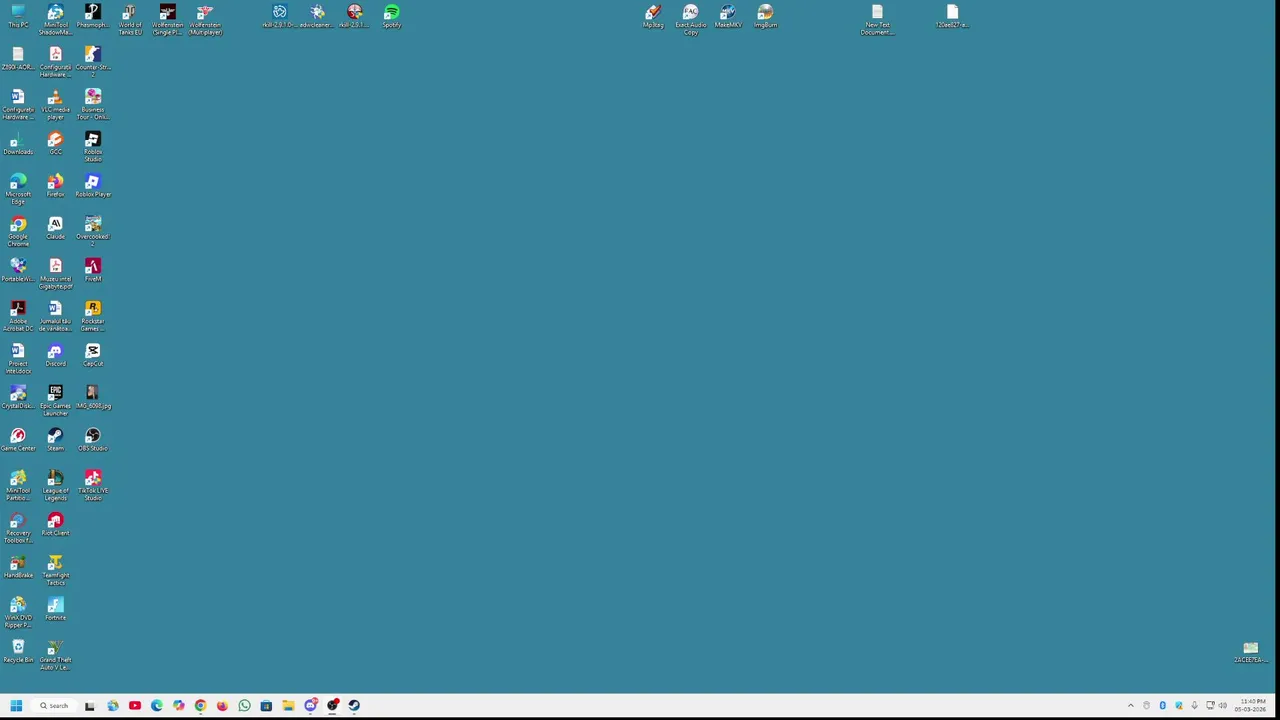Launch Roblox Studio desktop shortcut

pyautogui.click(x=93, y=147)
